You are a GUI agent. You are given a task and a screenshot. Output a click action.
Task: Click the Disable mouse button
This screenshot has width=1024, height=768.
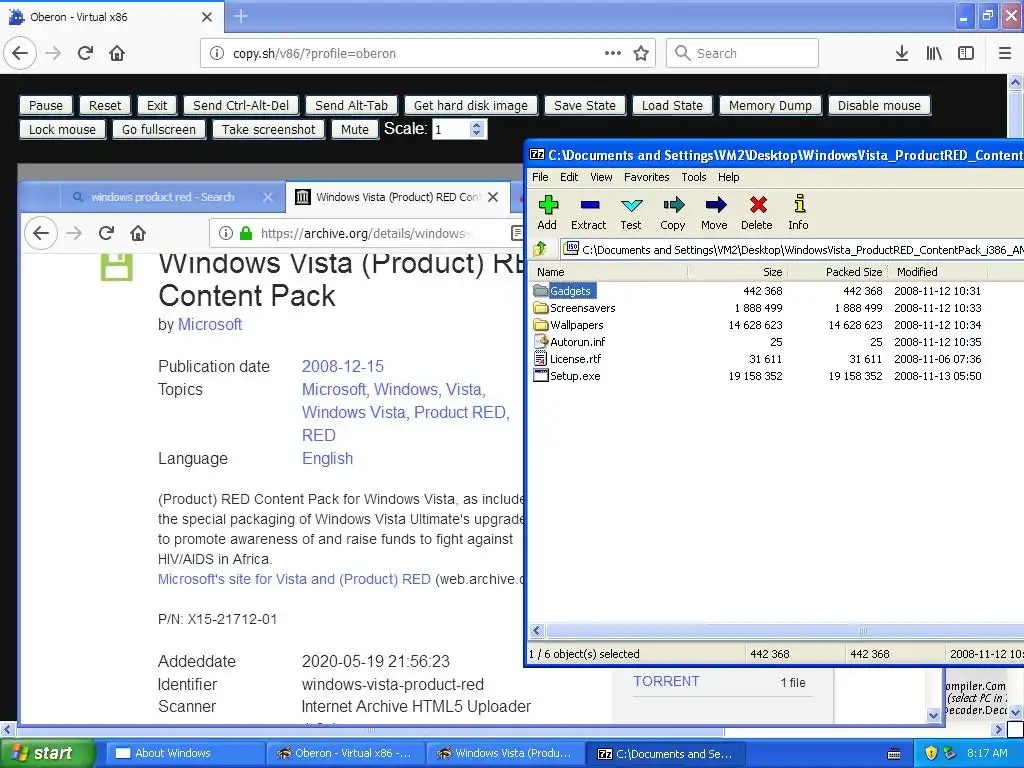click(879, 105)
